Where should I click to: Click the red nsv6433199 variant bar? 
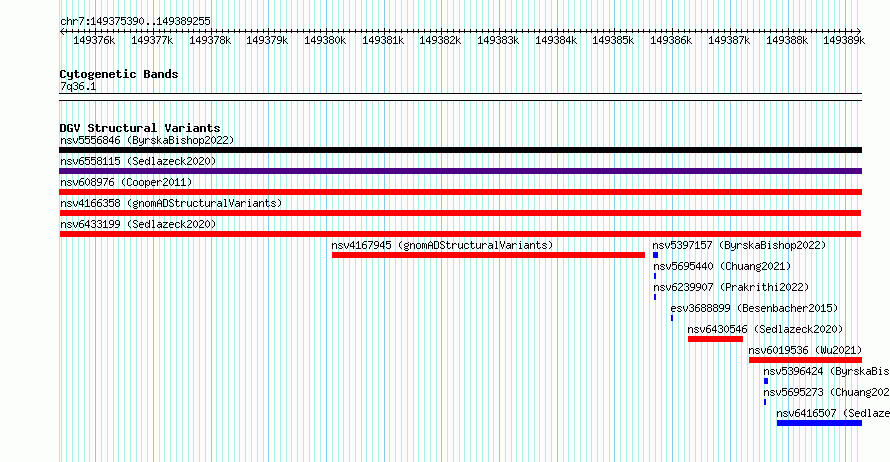(x=460, y=234)
